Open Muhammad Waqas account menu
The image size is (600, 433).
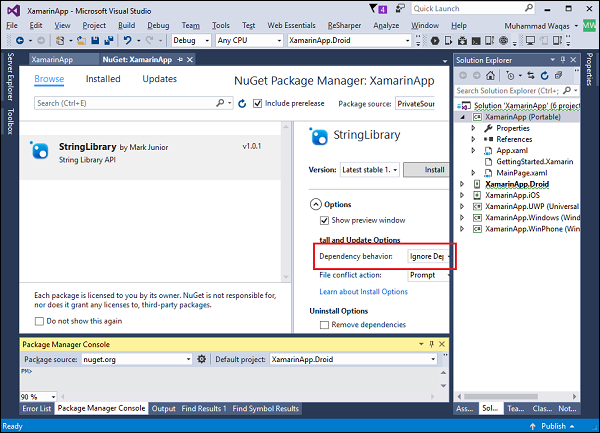541,26
